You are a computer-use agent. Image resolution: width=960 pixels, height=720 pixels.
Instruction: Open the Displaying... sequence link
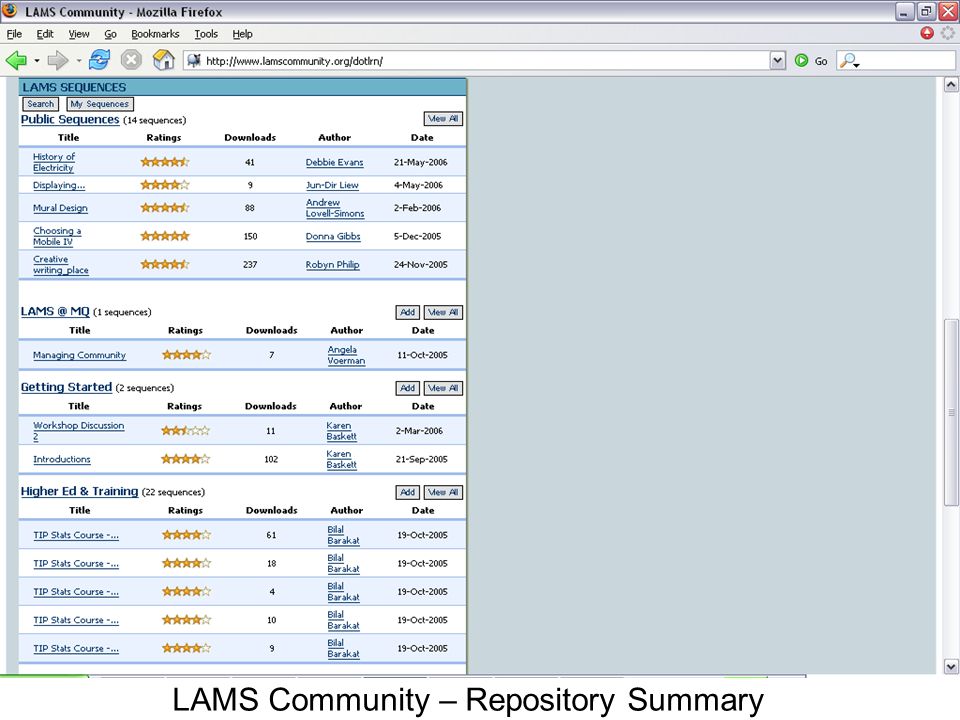[x=59, y=185]
